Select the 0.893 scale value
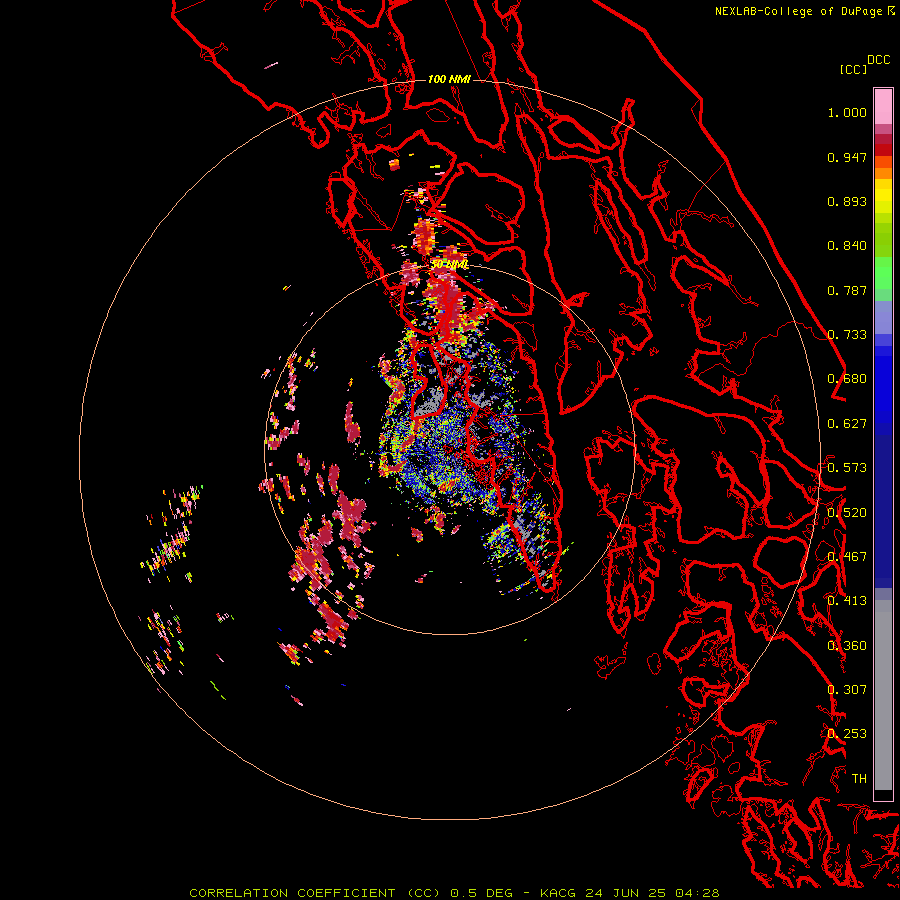900x900 pixels. point(847,201)
